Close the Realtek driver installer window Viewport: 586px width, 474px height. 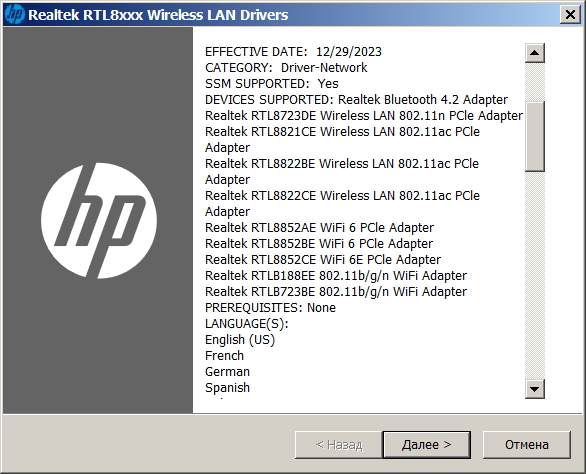point(570,15)
